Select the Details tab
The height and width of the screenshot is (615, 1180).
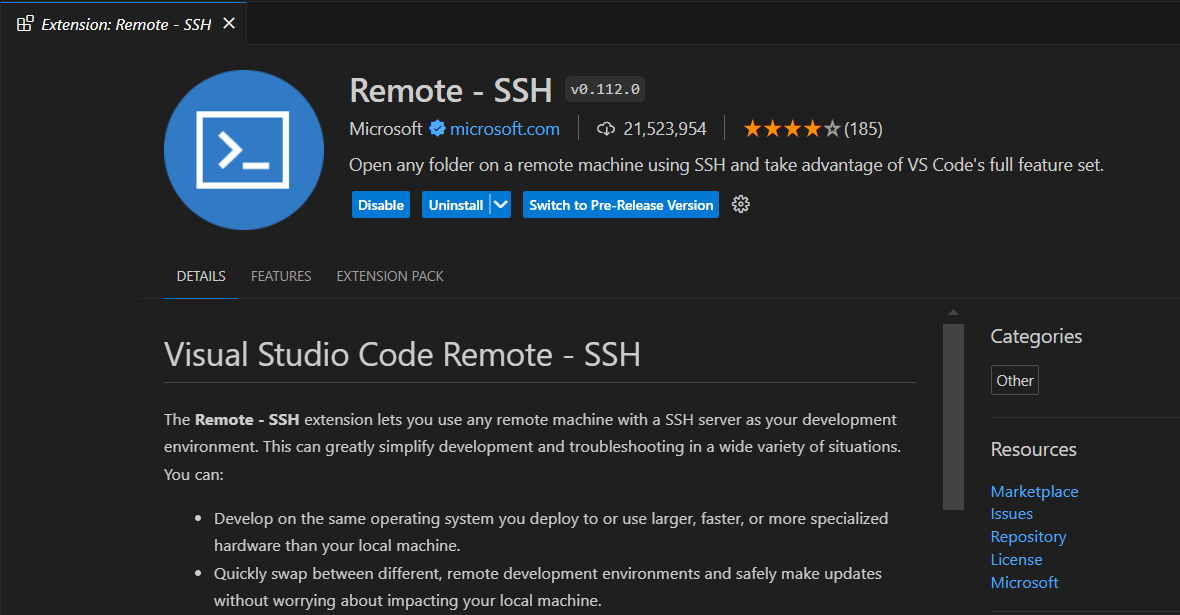201,276
